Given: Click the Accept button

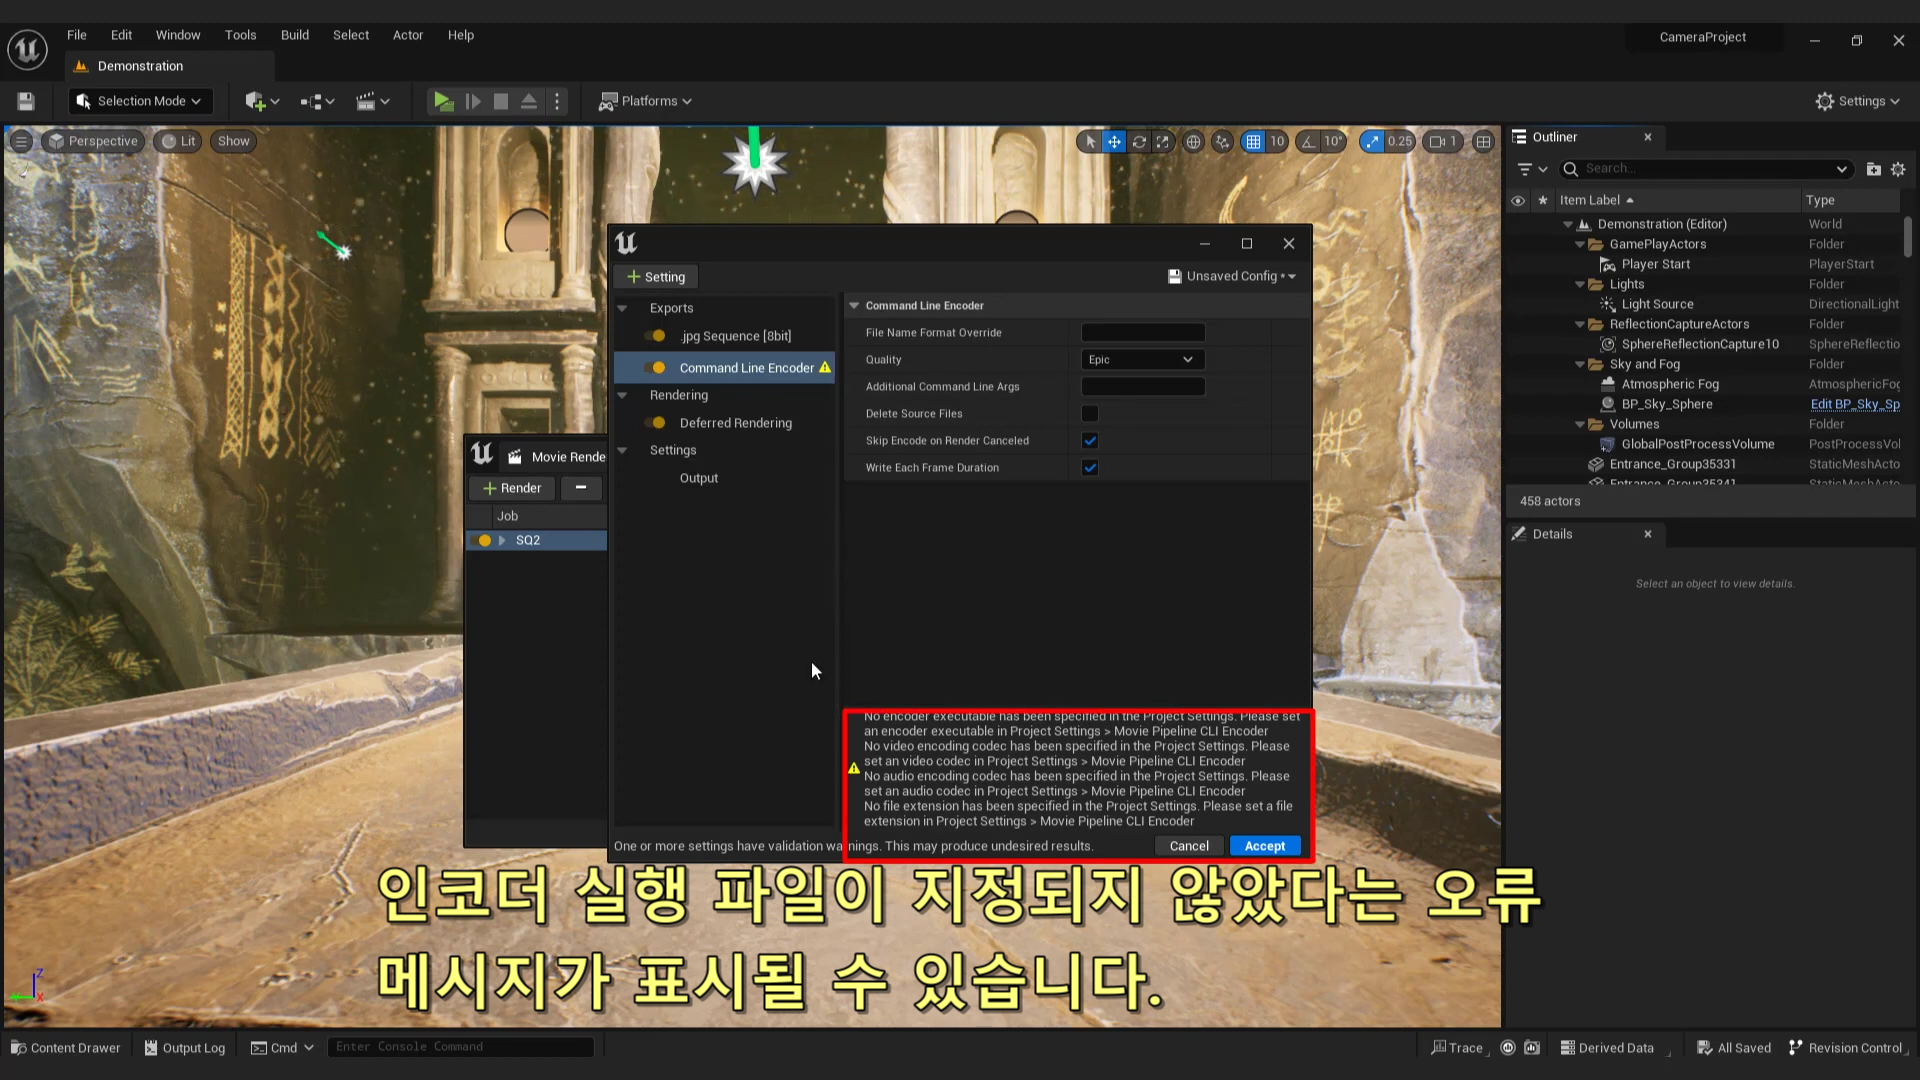Looking at the screenshot, I should click(1264, 846).
